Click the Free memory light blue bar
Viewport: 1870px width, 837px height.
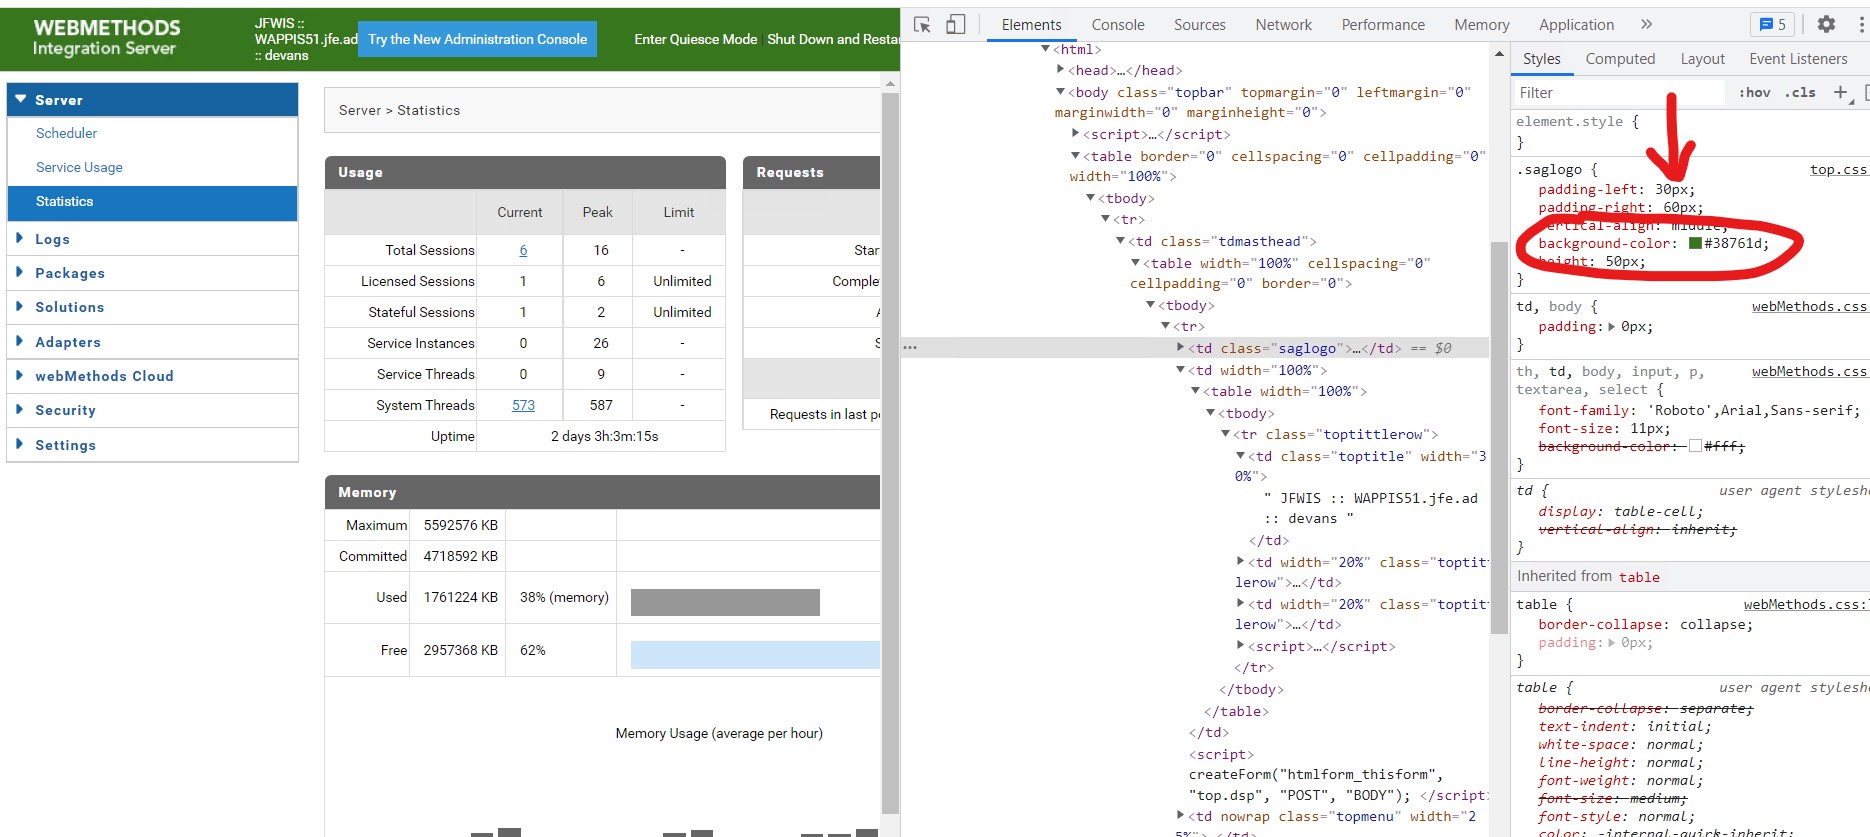click(x=755, y=654)
